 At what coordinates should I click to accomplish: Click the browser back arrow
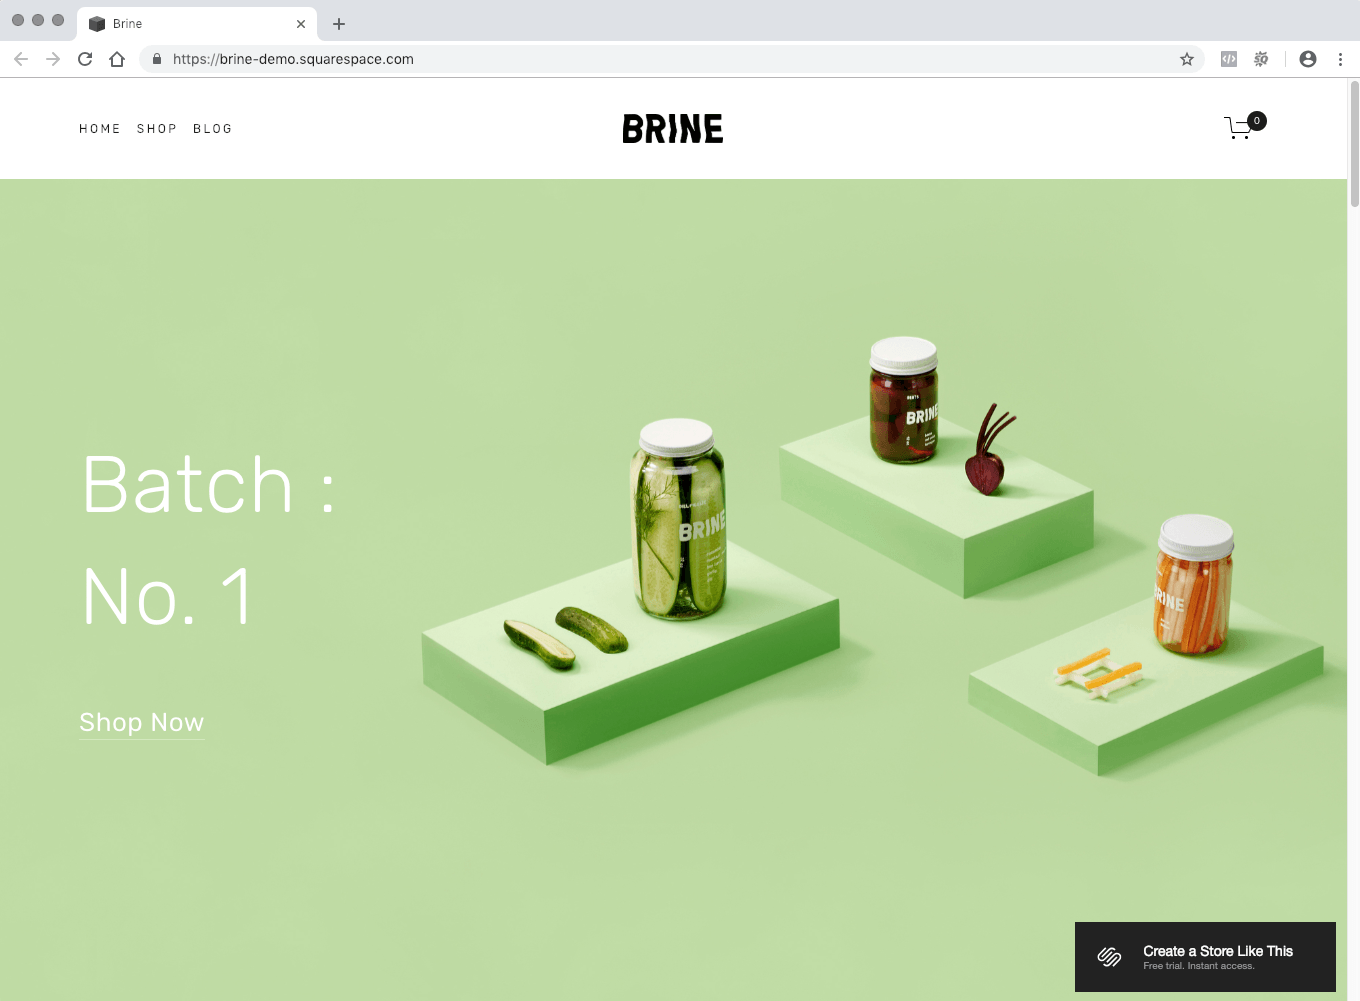click(x=21, y=59)
